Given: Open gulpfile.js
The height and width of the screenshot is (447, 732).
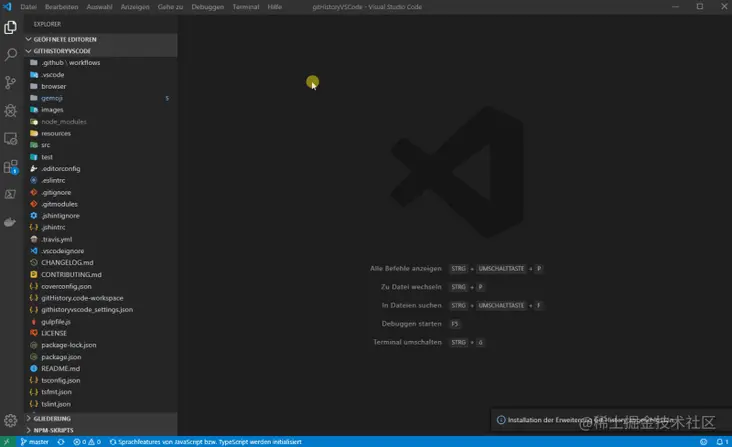Looking at the screenshot, I should 101,321.
